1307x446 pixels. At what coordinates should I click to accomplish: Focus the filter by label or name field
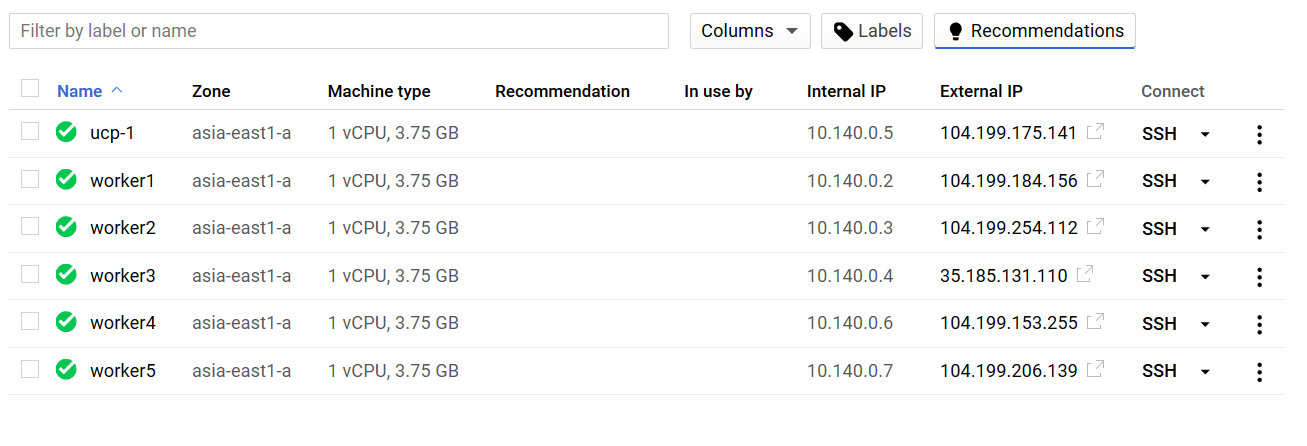pos(338,31)
